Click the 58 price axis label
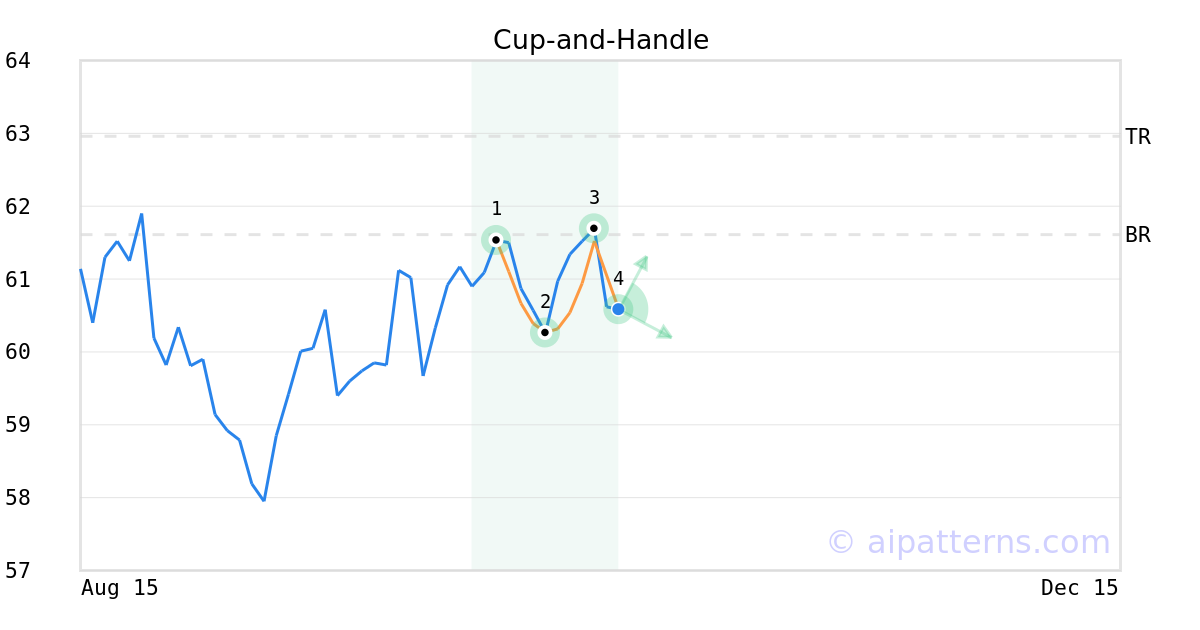 pyautogui.click(x=18, y=498)
